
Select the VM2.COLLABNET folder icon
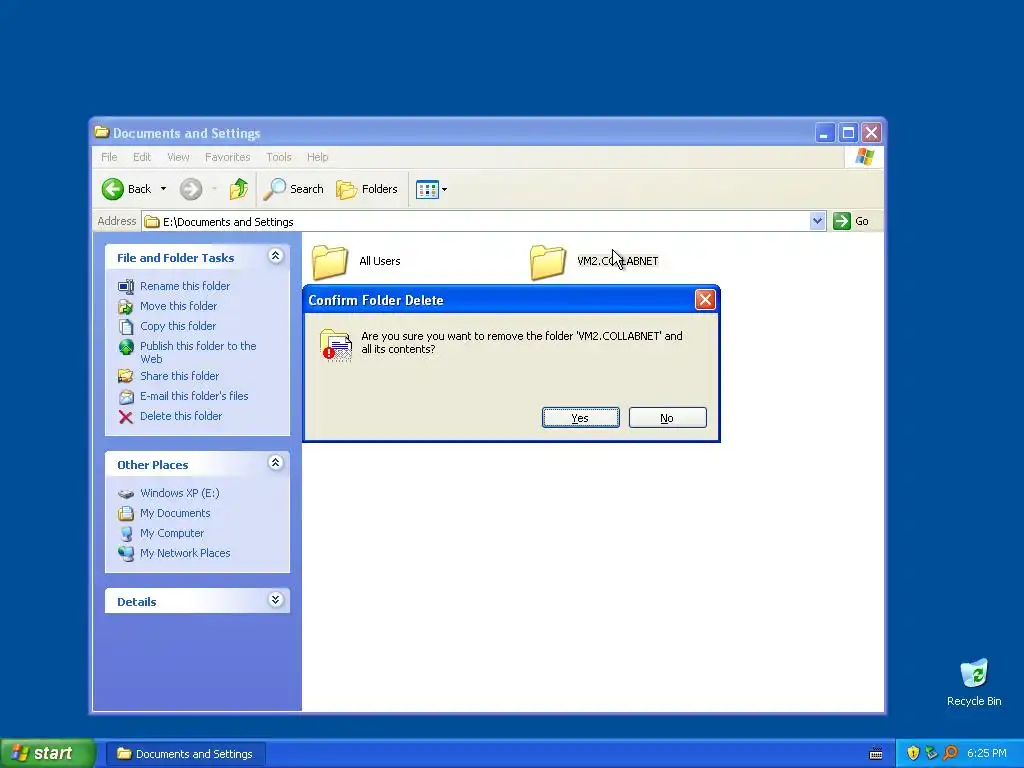[x=548, y=261]
